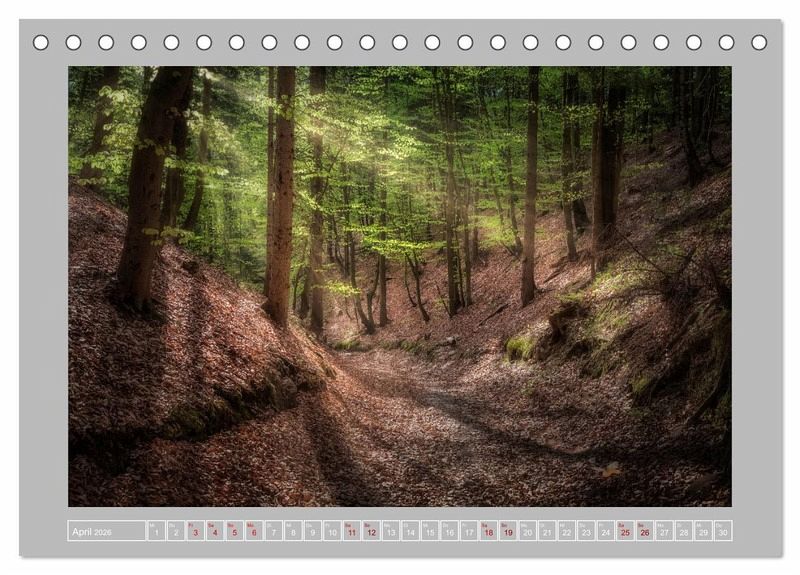The height and width of the screenshot is (575, 800).
Task: Select day 27 in the date strip
Action: click(665, 531)
